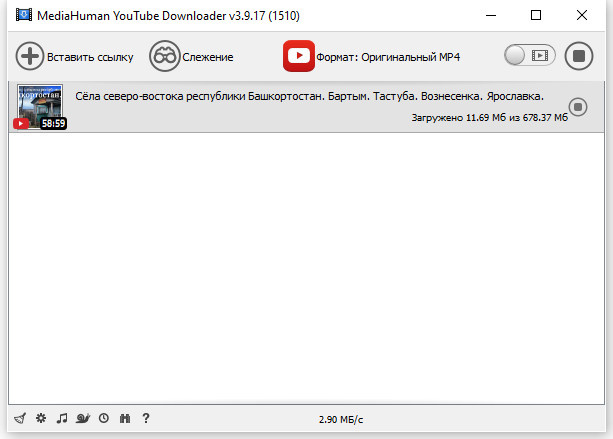Toggle the video mode switch
Screen dimensions: 613x439
(529, 56)
